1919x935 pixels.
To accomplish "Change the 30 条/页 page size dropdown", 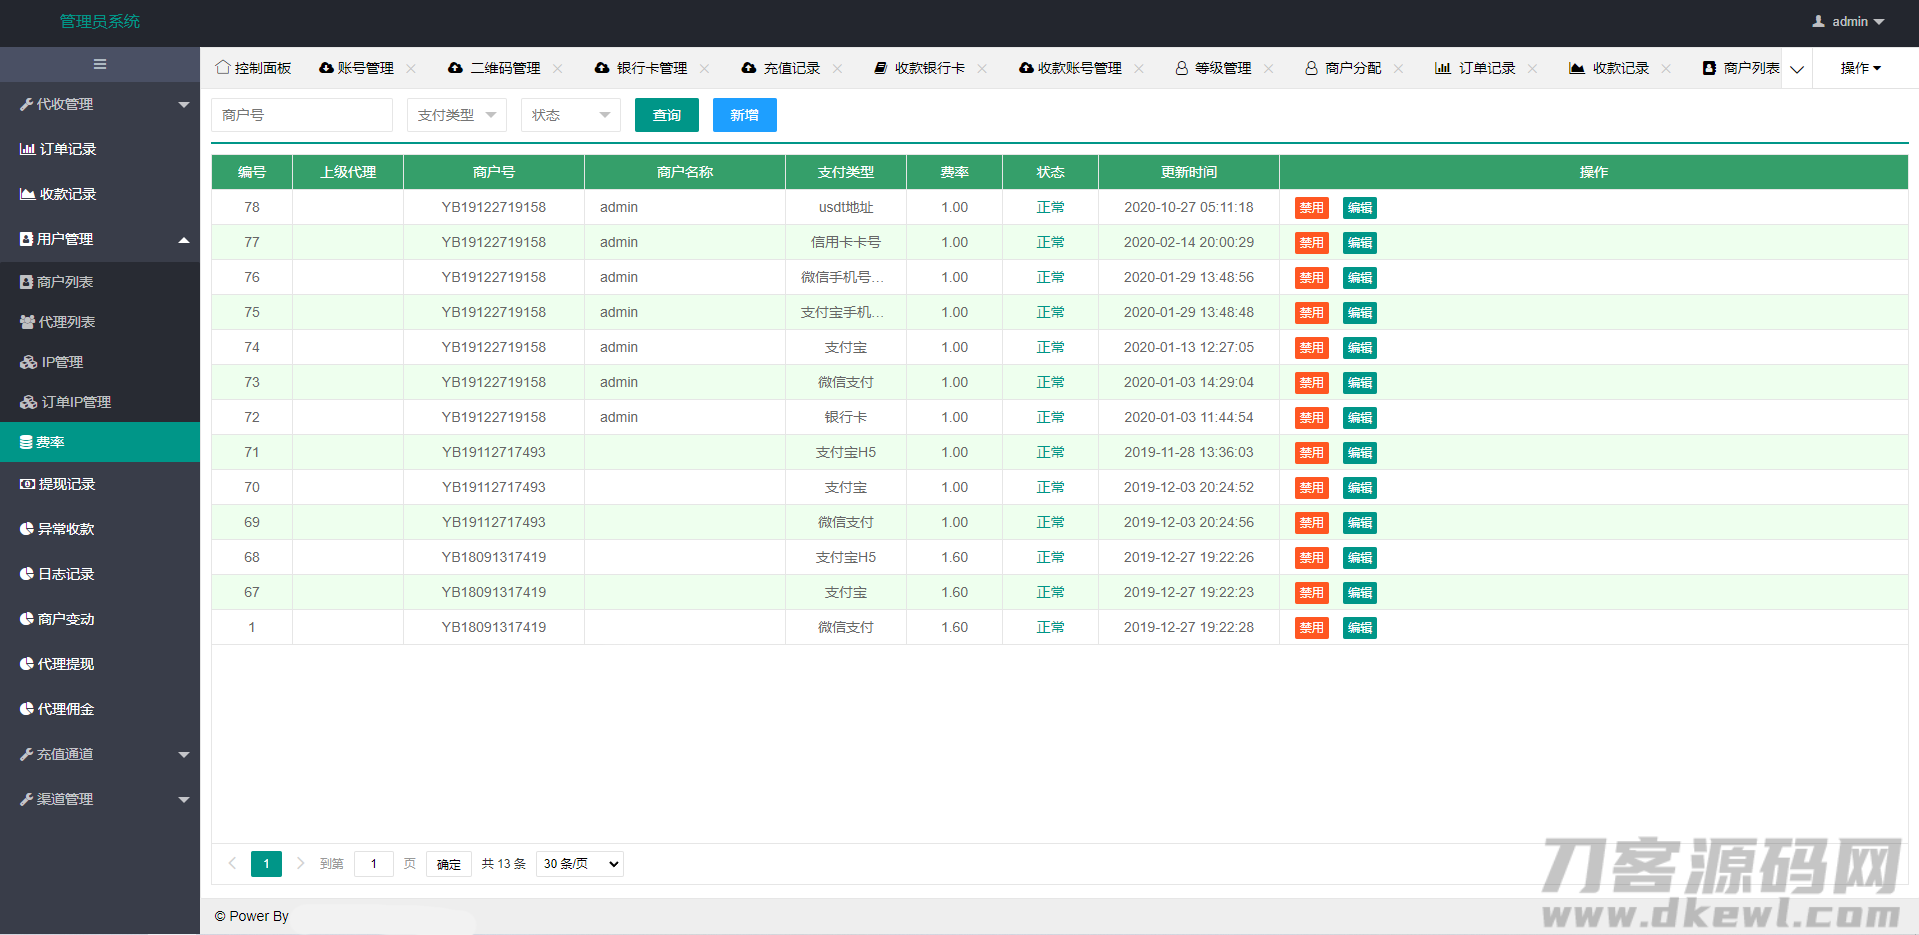I will [580, 864].
